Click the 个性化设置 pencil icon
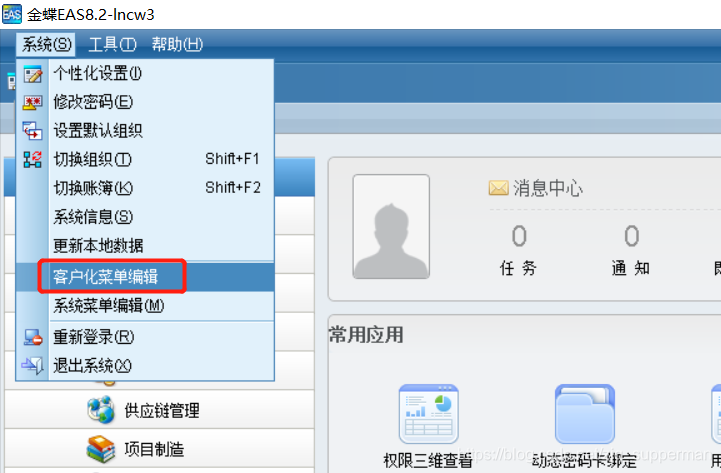The height and width of the screenshot is (473, 721). click(x=33, y=74)
